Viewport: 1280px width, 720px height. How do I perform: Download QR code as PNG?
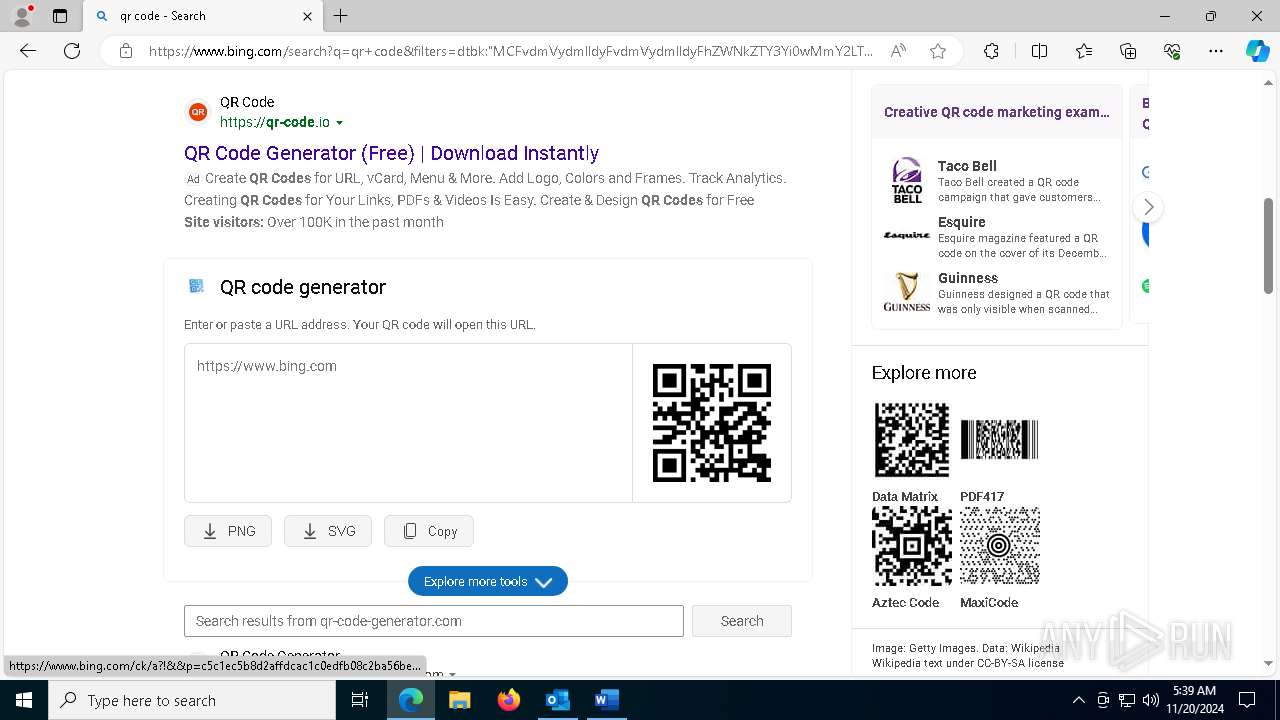[228, 531]
